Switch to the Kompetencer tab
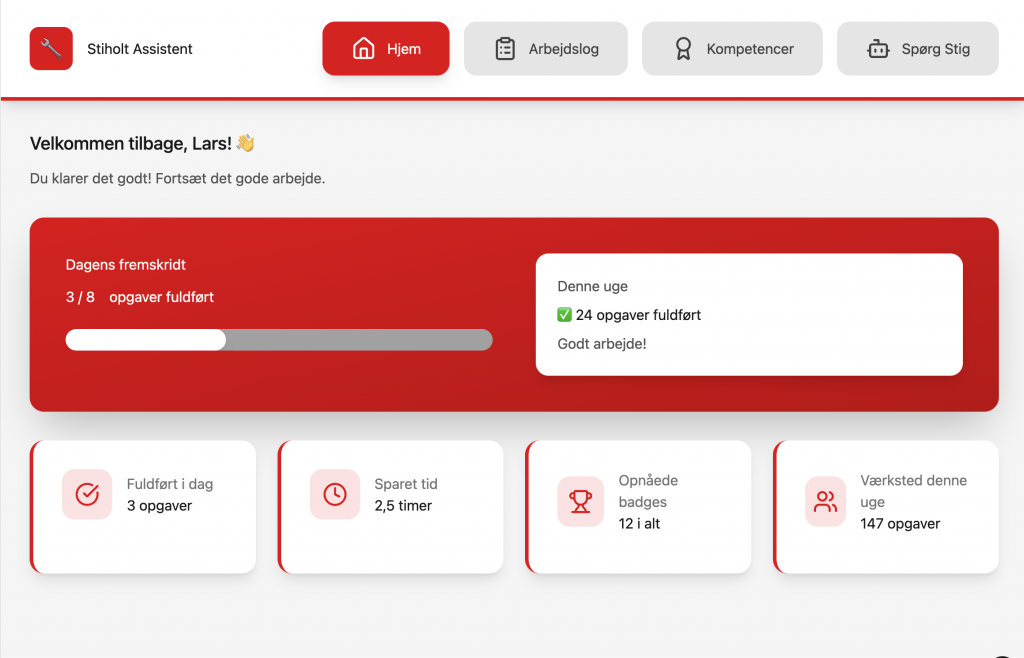The width and height of the screenshot is (1024, 658). tap(732, 49)
